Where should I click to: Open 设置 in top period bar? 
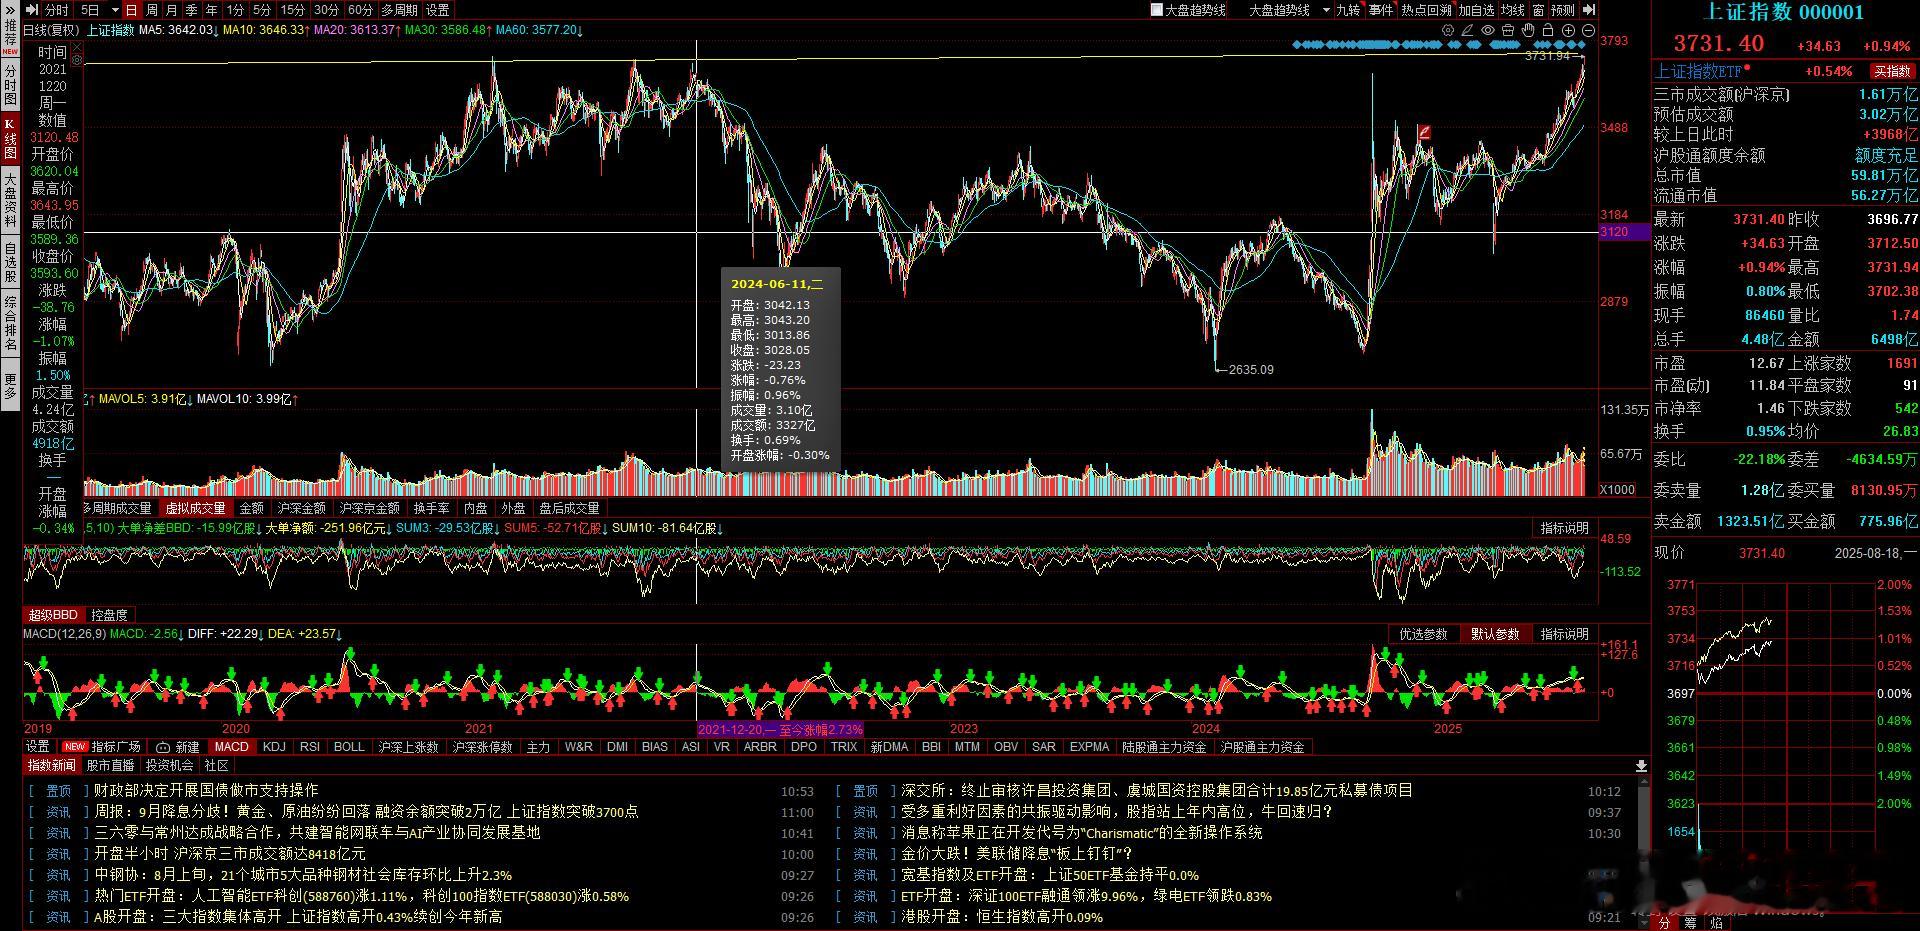[x=438, y=10]
